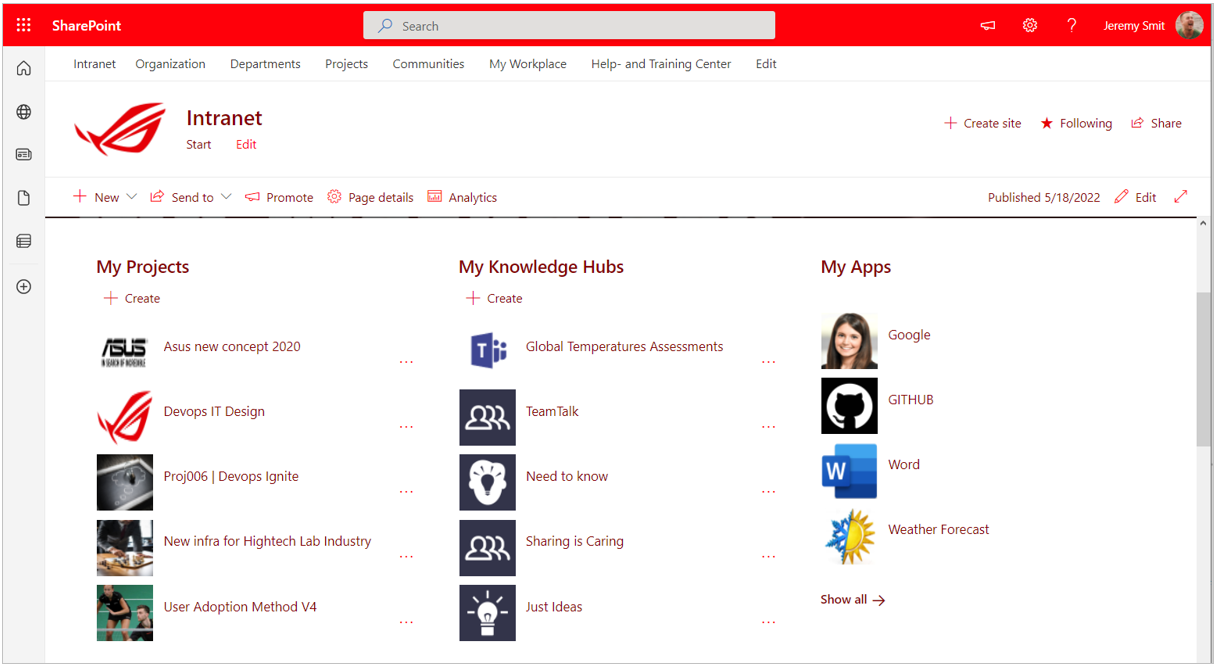Open the My news sidebar icon
The height and width of the screenshot is (668, 1218).
(23, 155)
